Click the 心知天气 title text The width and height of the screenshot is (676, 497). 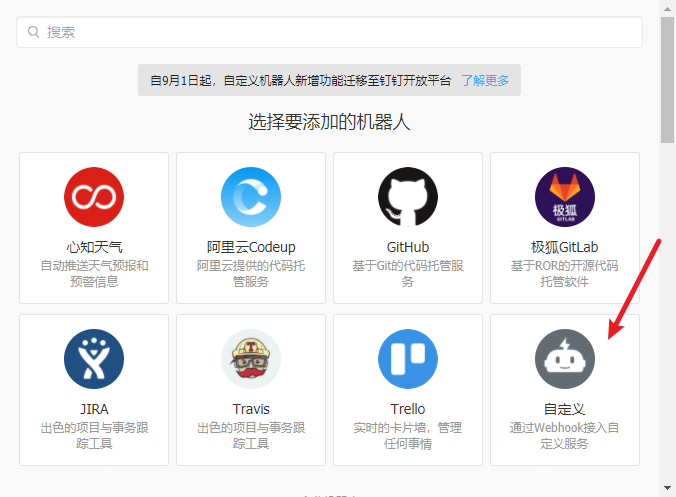pos(94,247)
